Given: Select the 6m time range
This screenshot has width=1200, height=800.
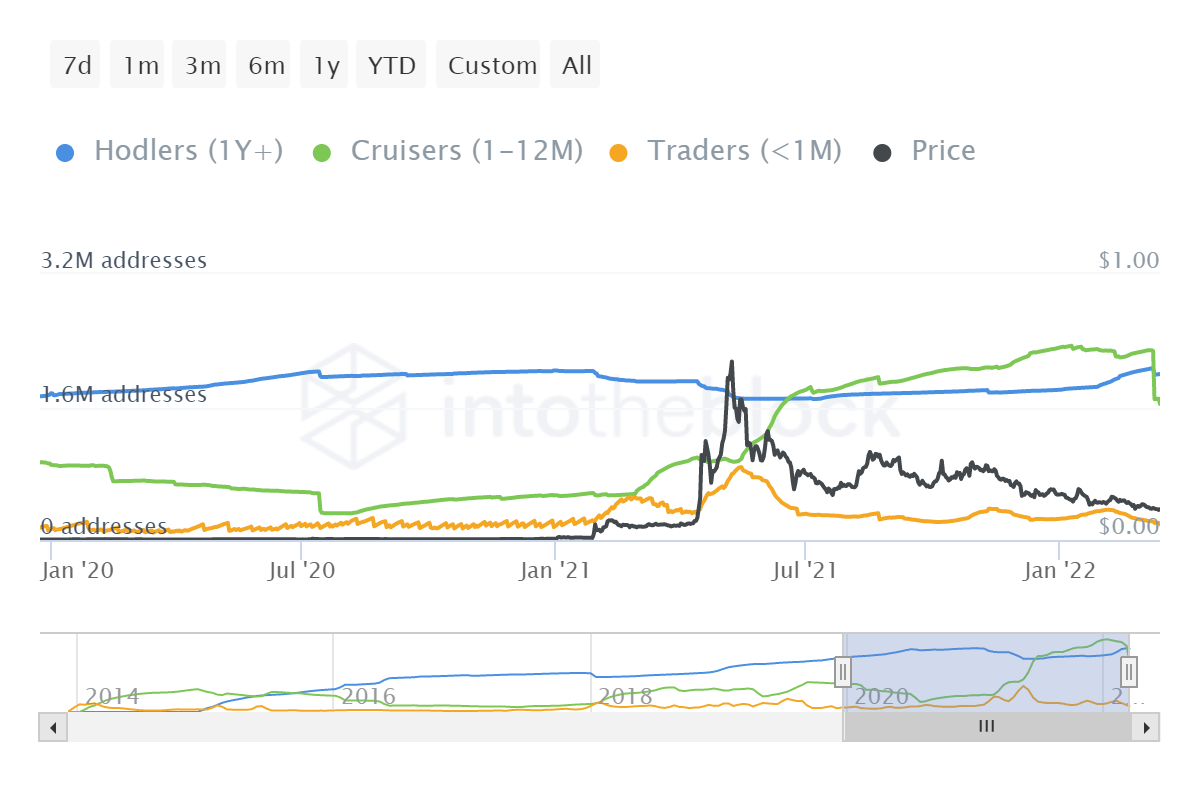Looking at the screenshot, I should coord(262,64).
